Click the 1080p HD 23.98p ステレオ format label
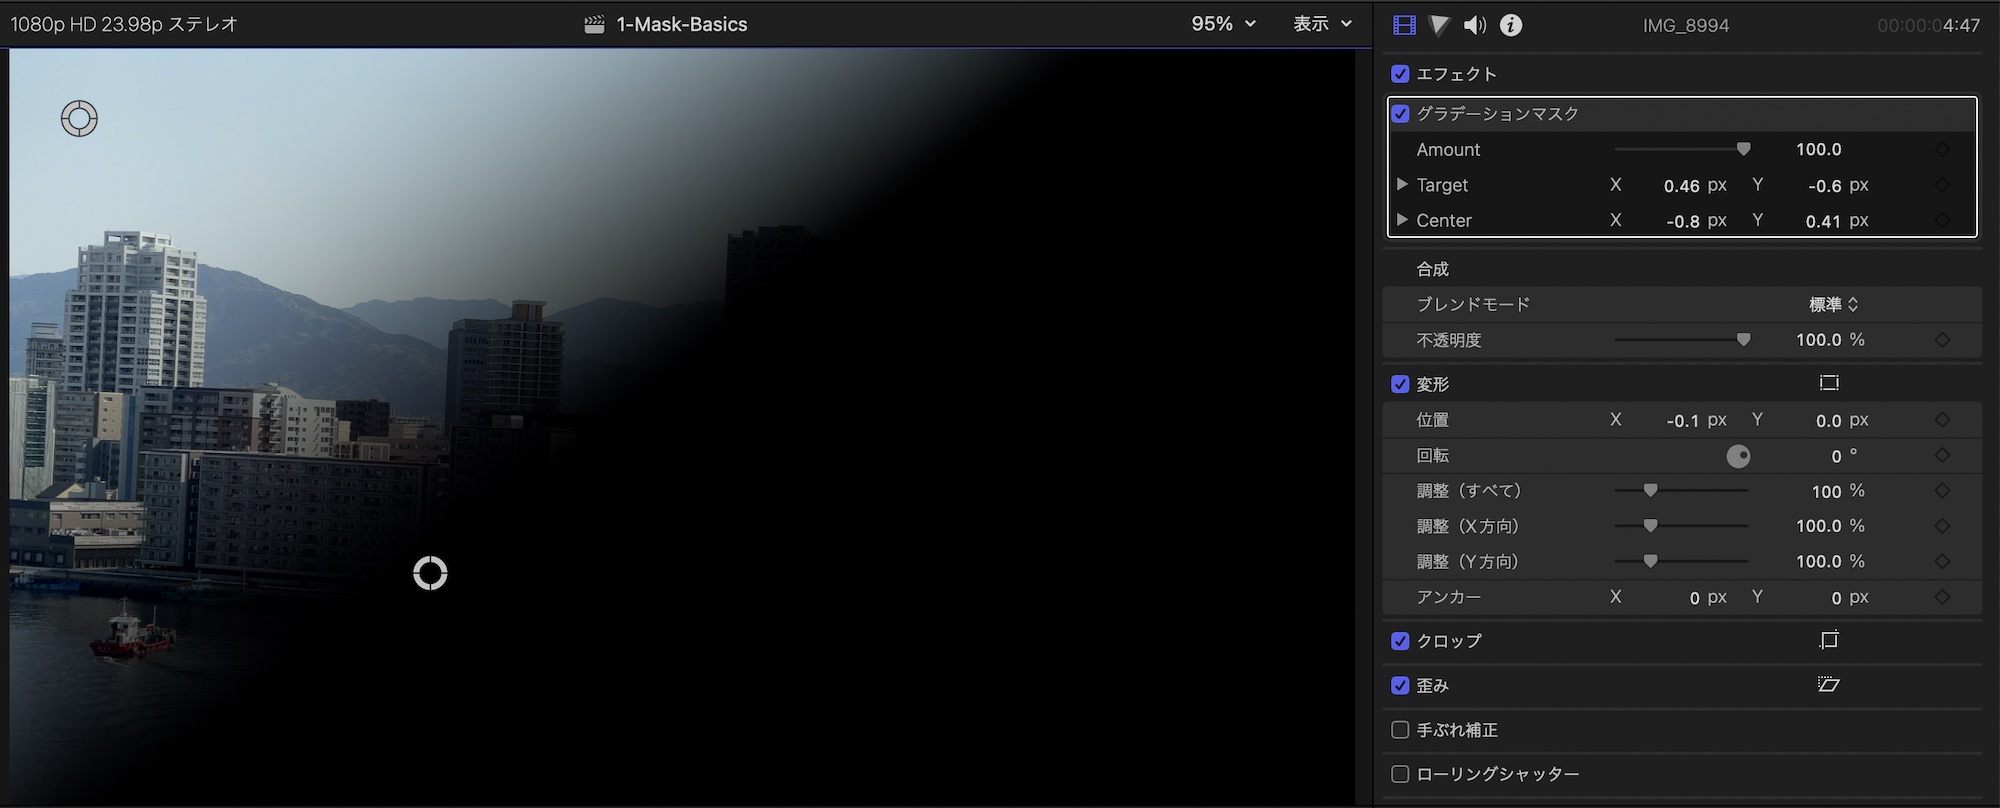 pos(124,24)
